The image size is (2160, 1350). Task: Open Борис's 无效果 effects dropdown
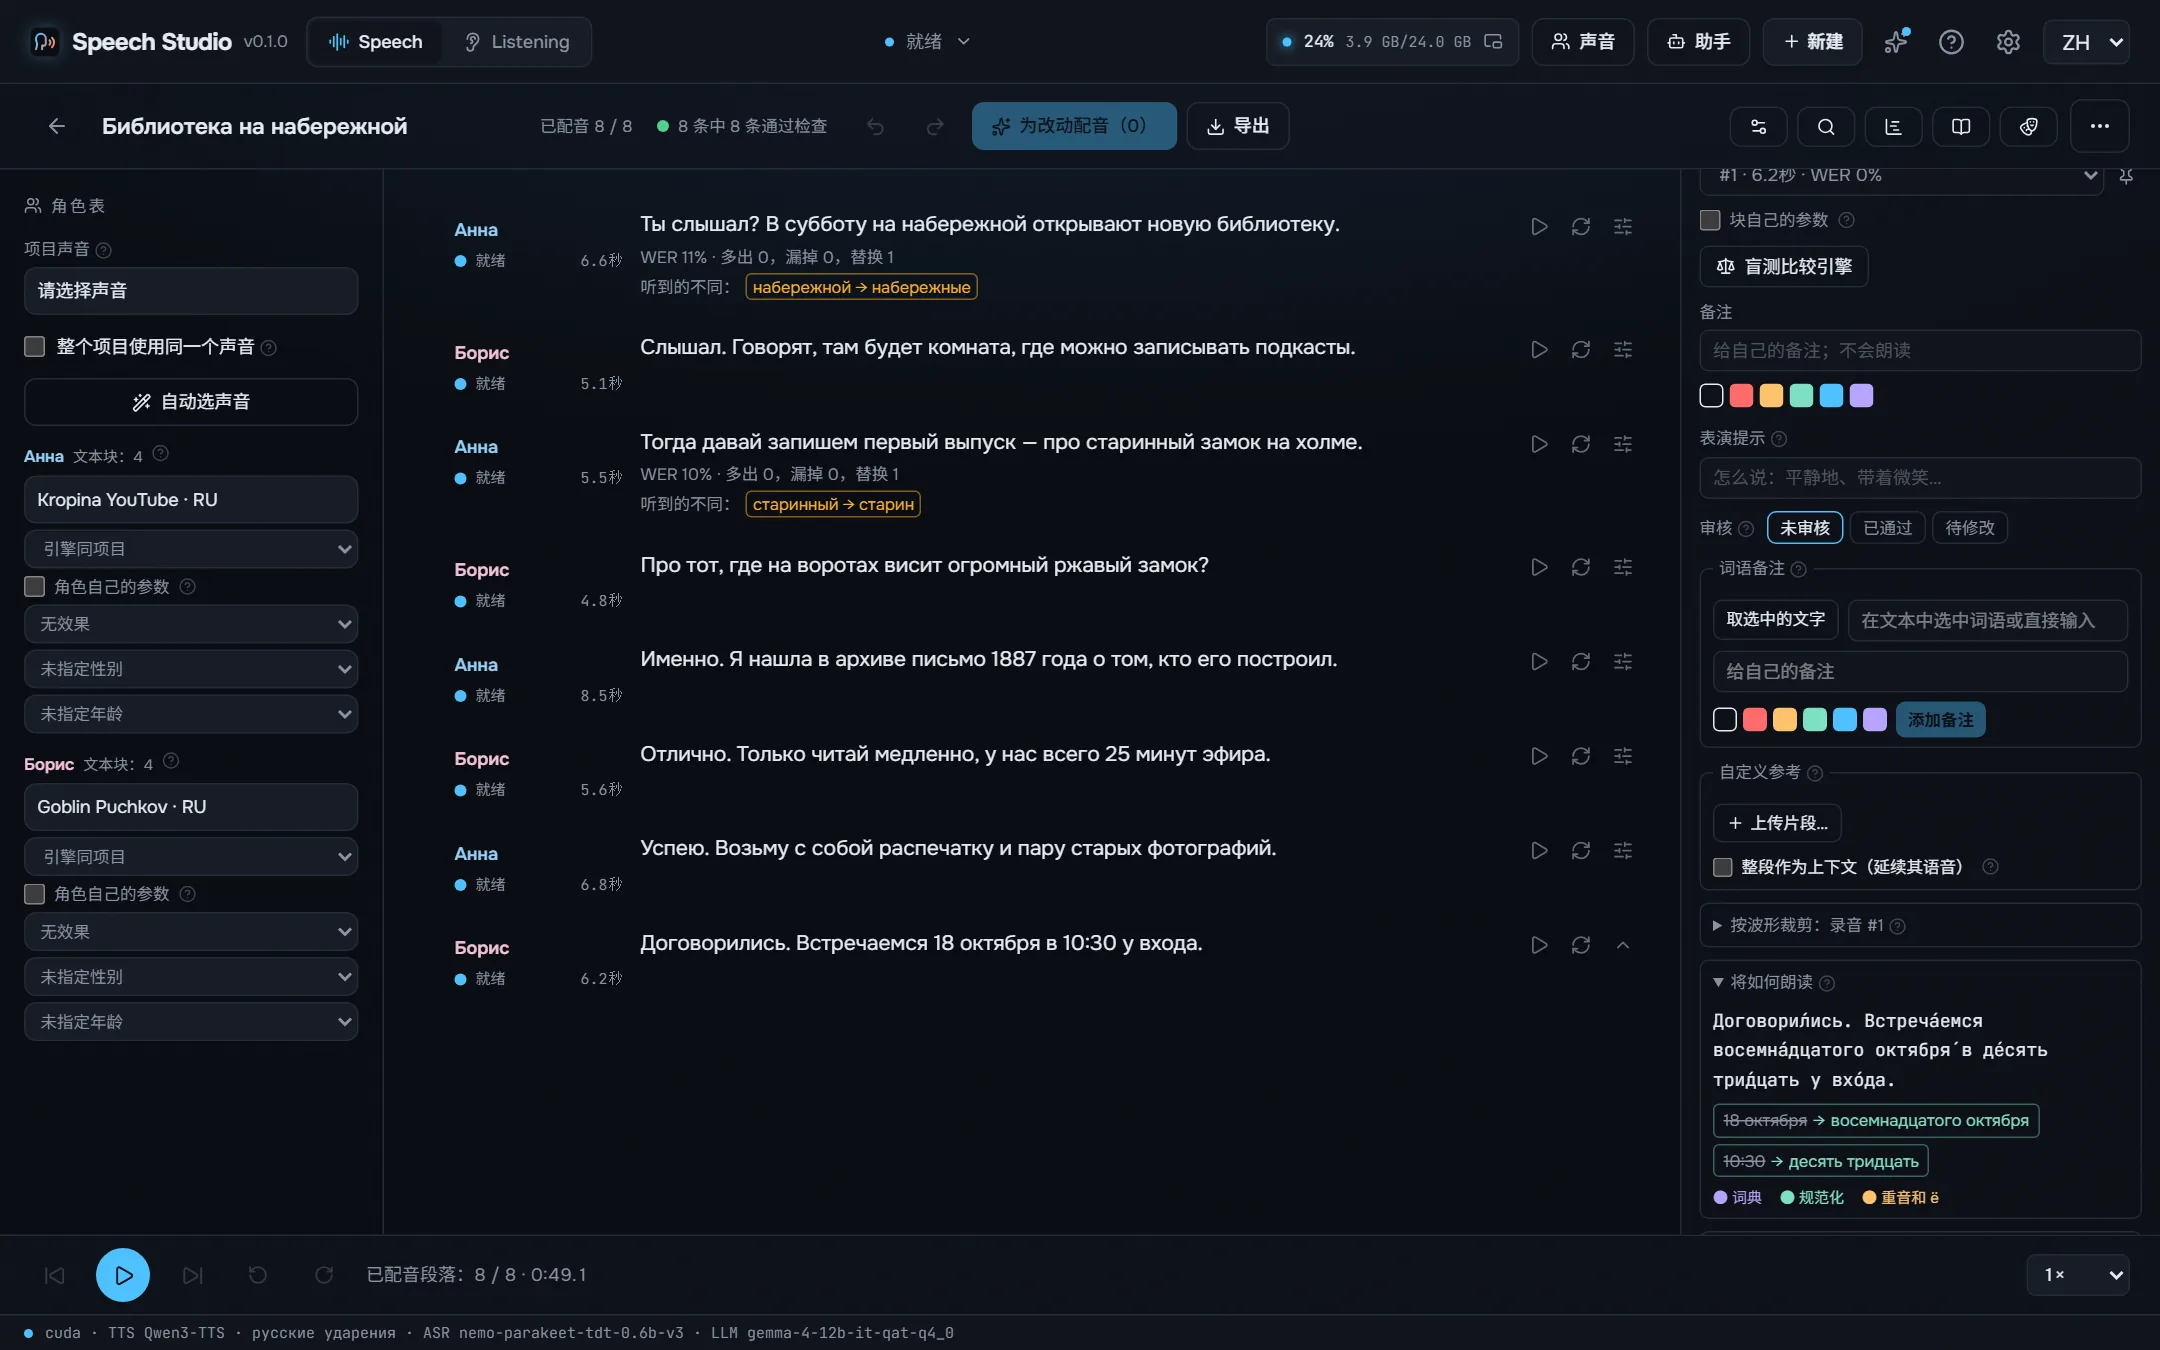[191, 932]
